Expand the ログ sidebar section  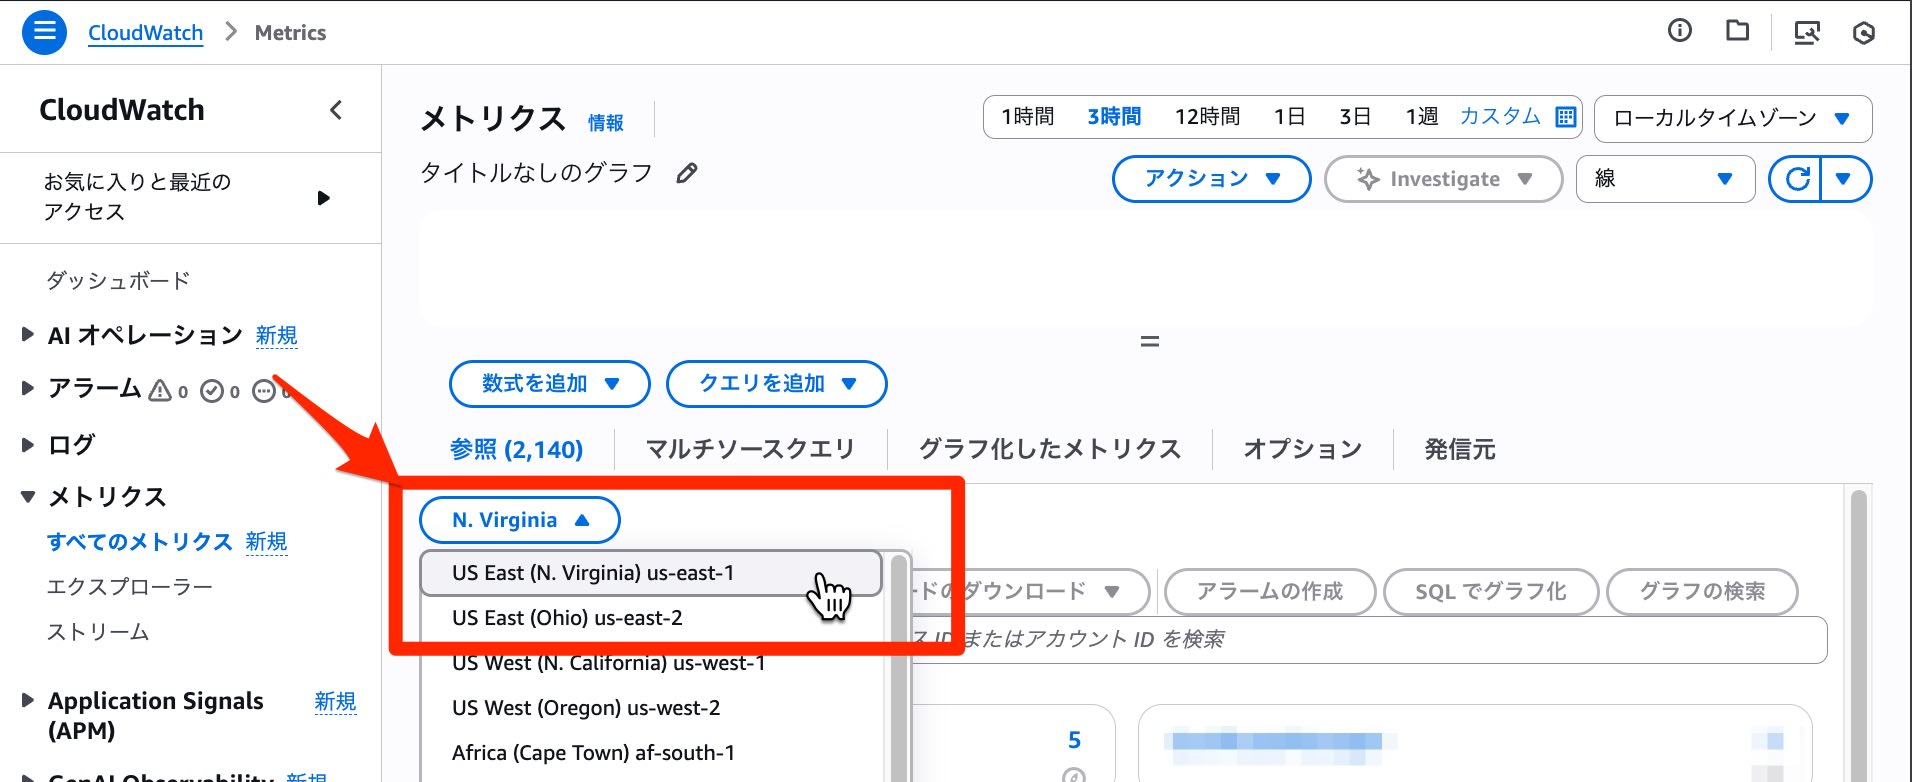28,444
